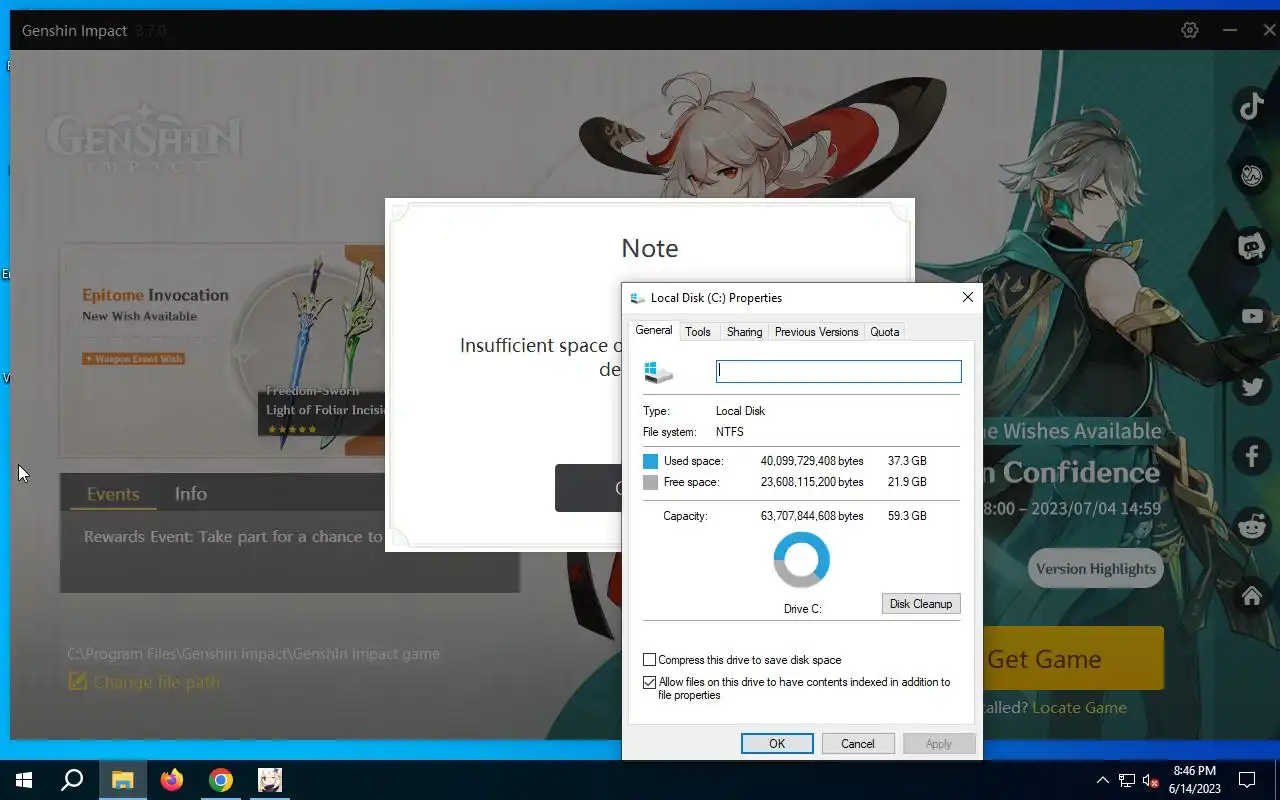Open the notification center icon

click(1247, 780)
